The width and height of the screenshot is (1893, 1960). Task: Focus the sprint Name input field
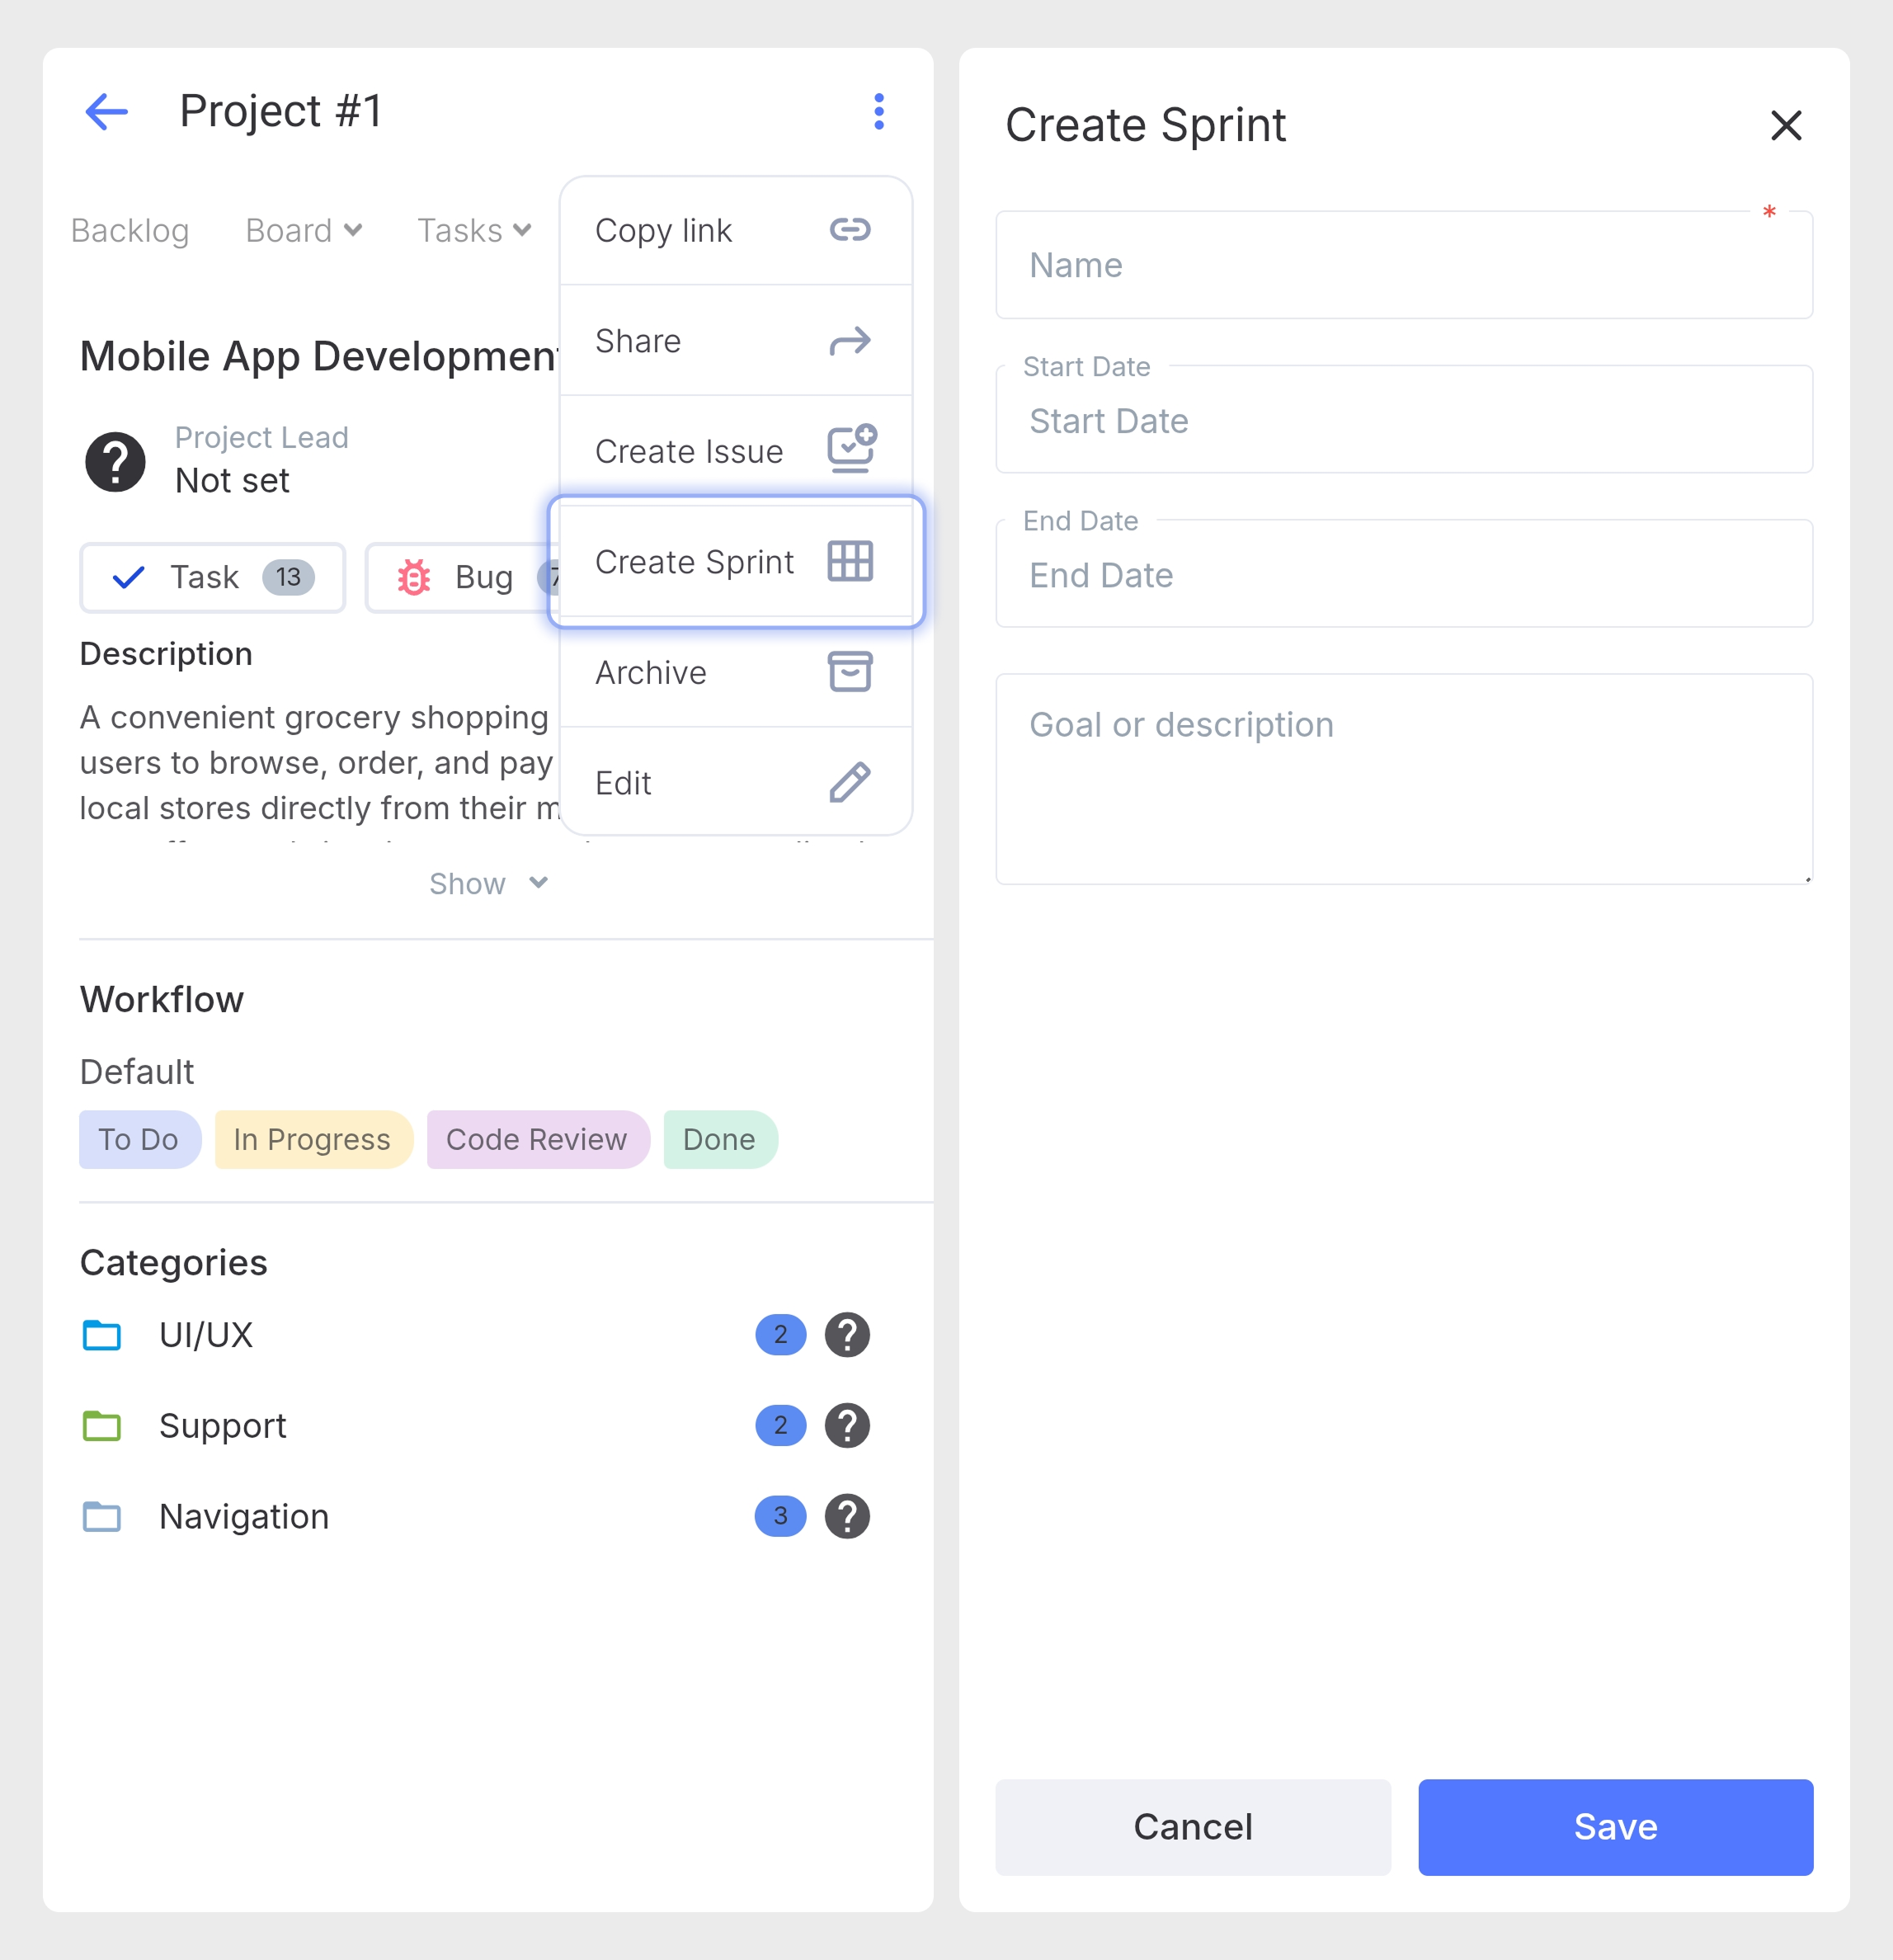[x=1403, y=266]
